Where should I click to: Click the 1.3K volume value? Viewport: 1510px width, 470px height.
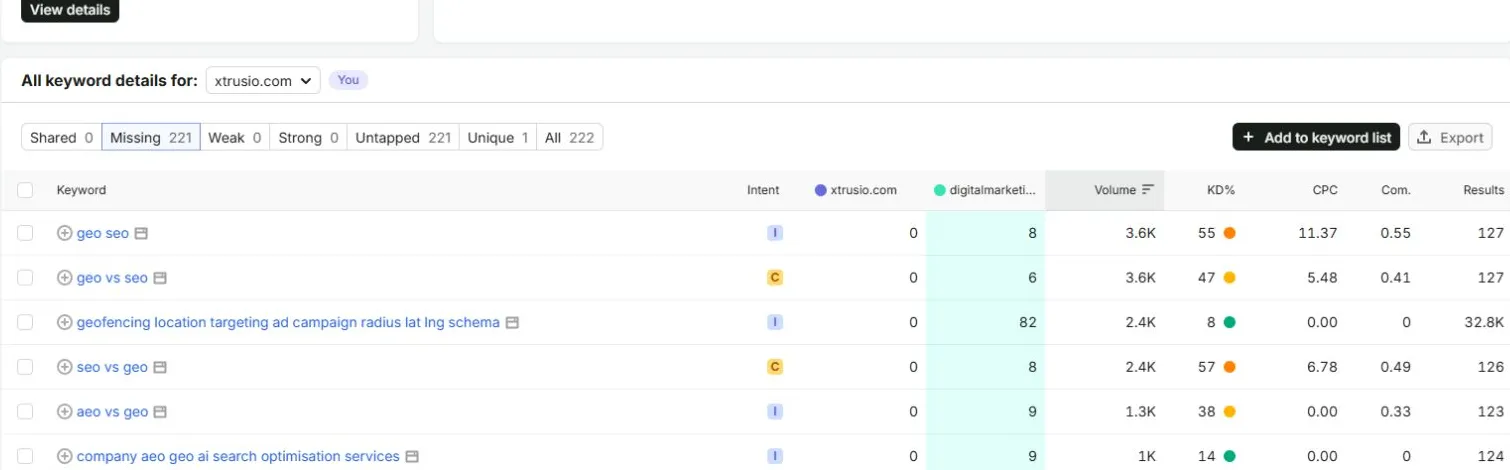1140,412
